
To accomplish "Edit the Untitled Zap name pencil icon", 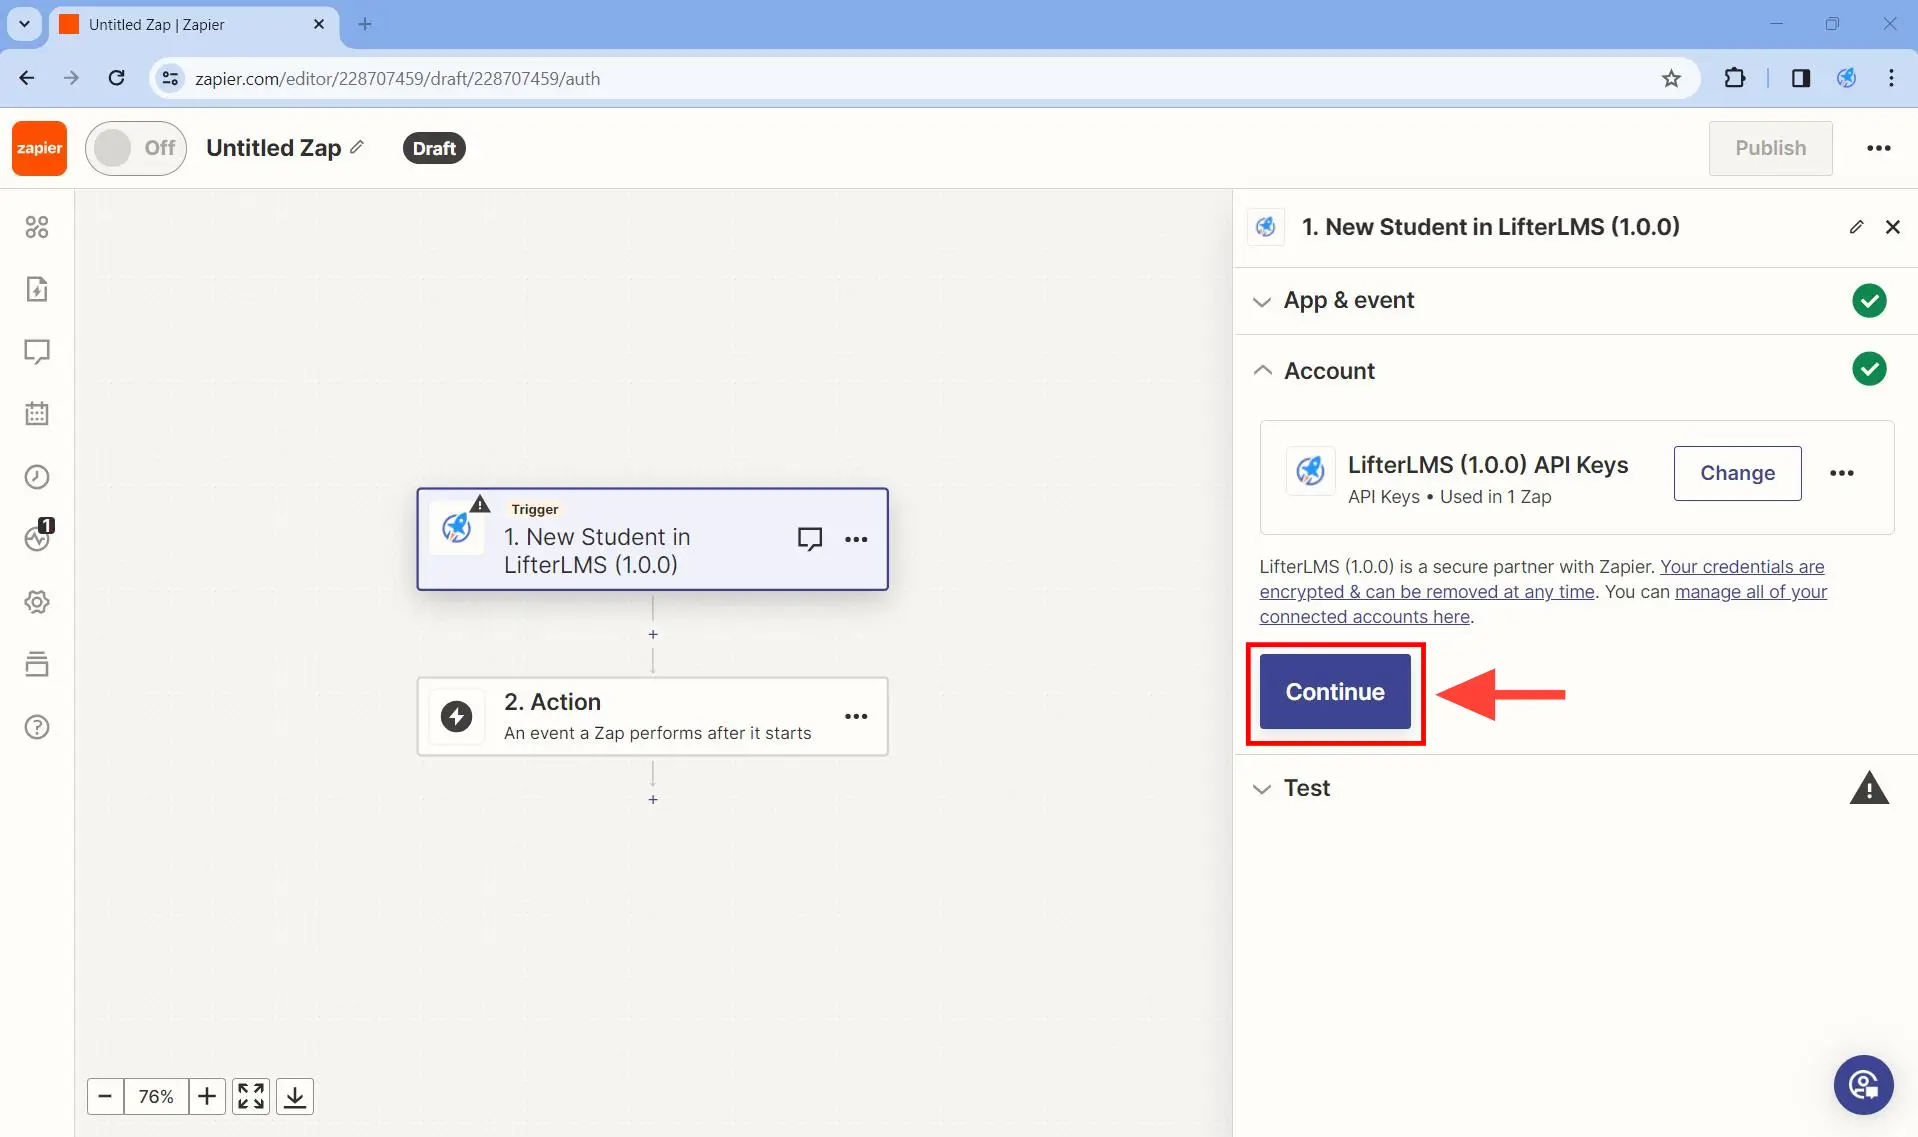I will (x=357, y=147).
